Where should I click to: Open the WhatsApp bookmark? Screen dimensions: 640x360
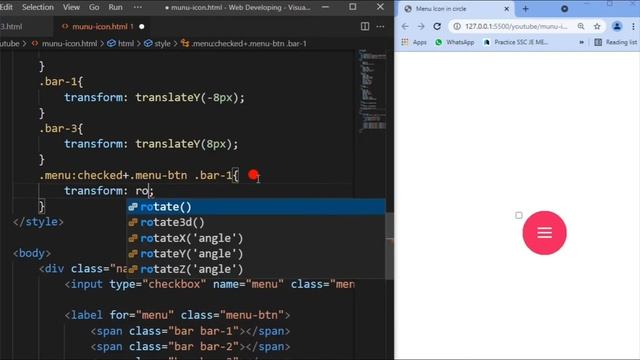coord(455,42)
